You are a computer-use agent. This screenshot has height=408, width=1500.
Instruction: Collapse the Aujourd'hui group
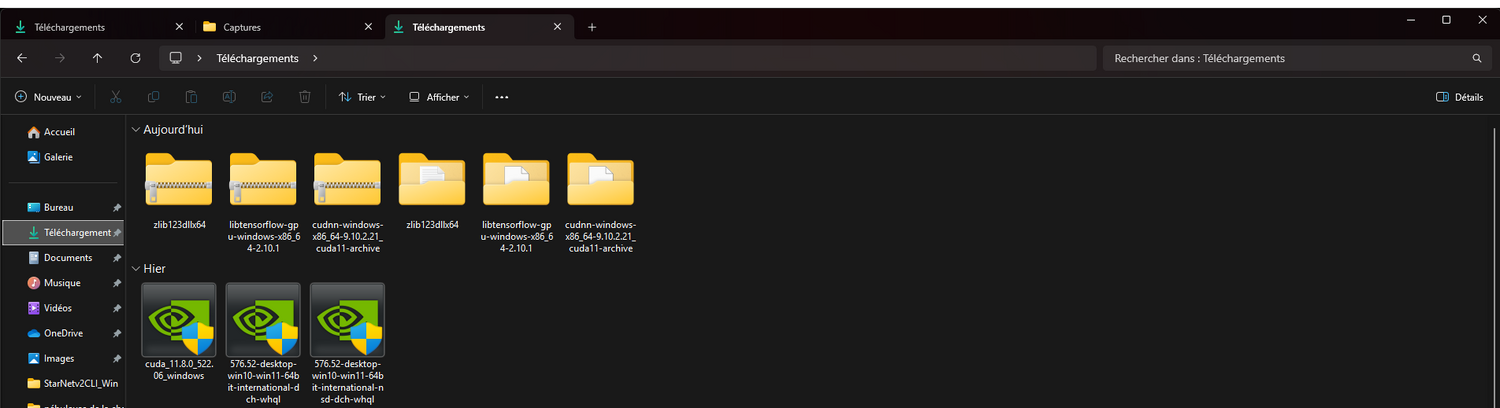135,130
